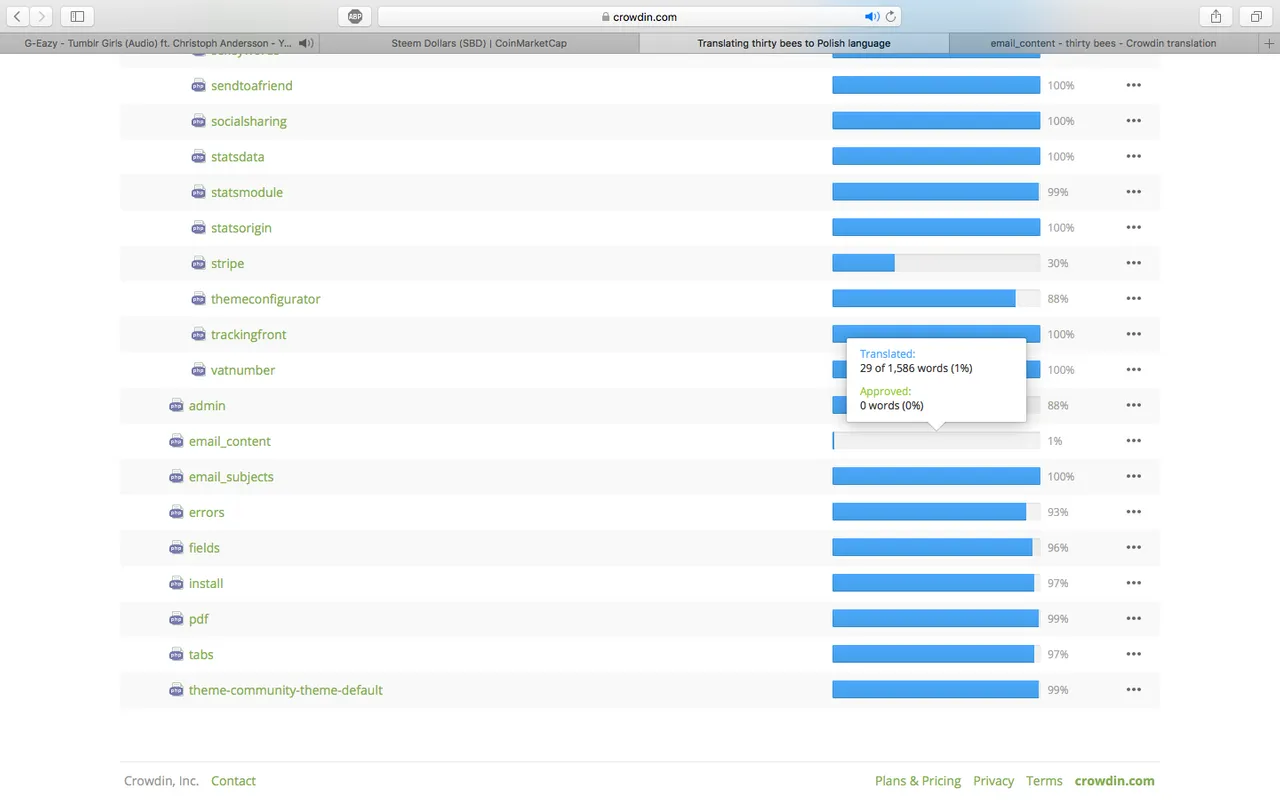
Task: Open the more options menu for errors
Action: coord(1133,512)
